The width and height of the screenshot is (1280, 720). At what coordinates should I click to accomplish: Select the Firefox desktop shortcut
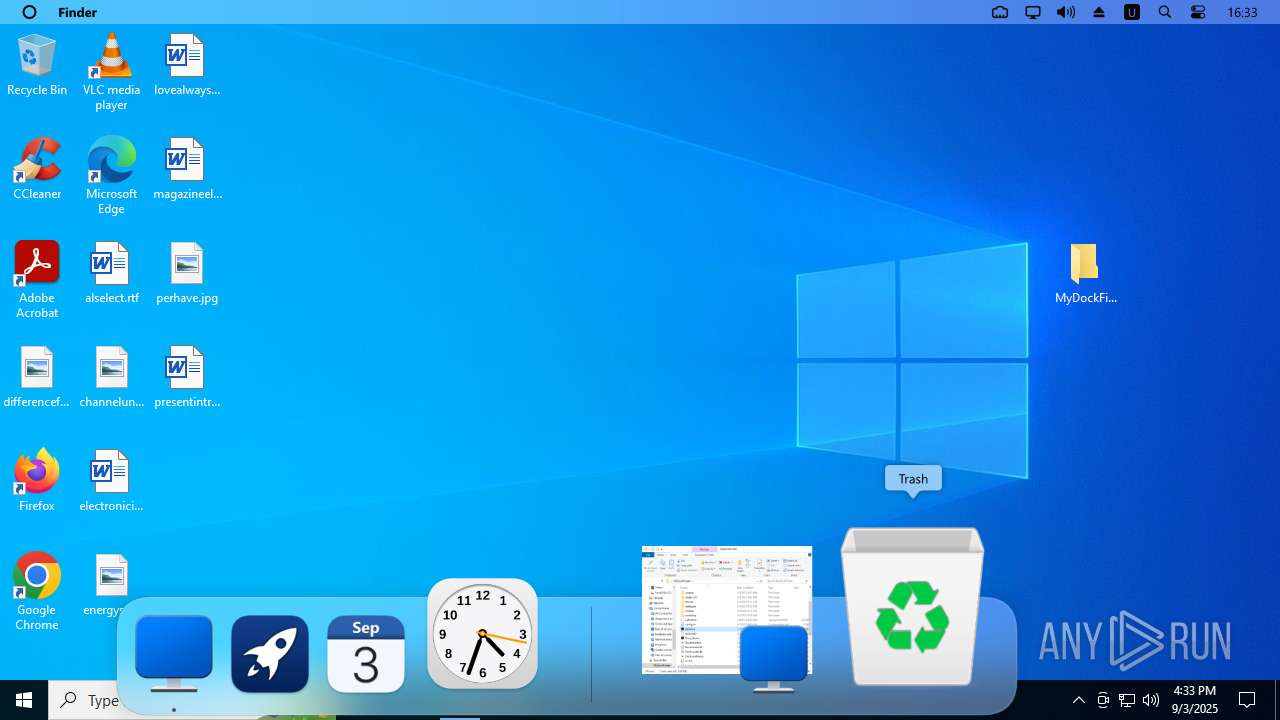tap(37, 481)
